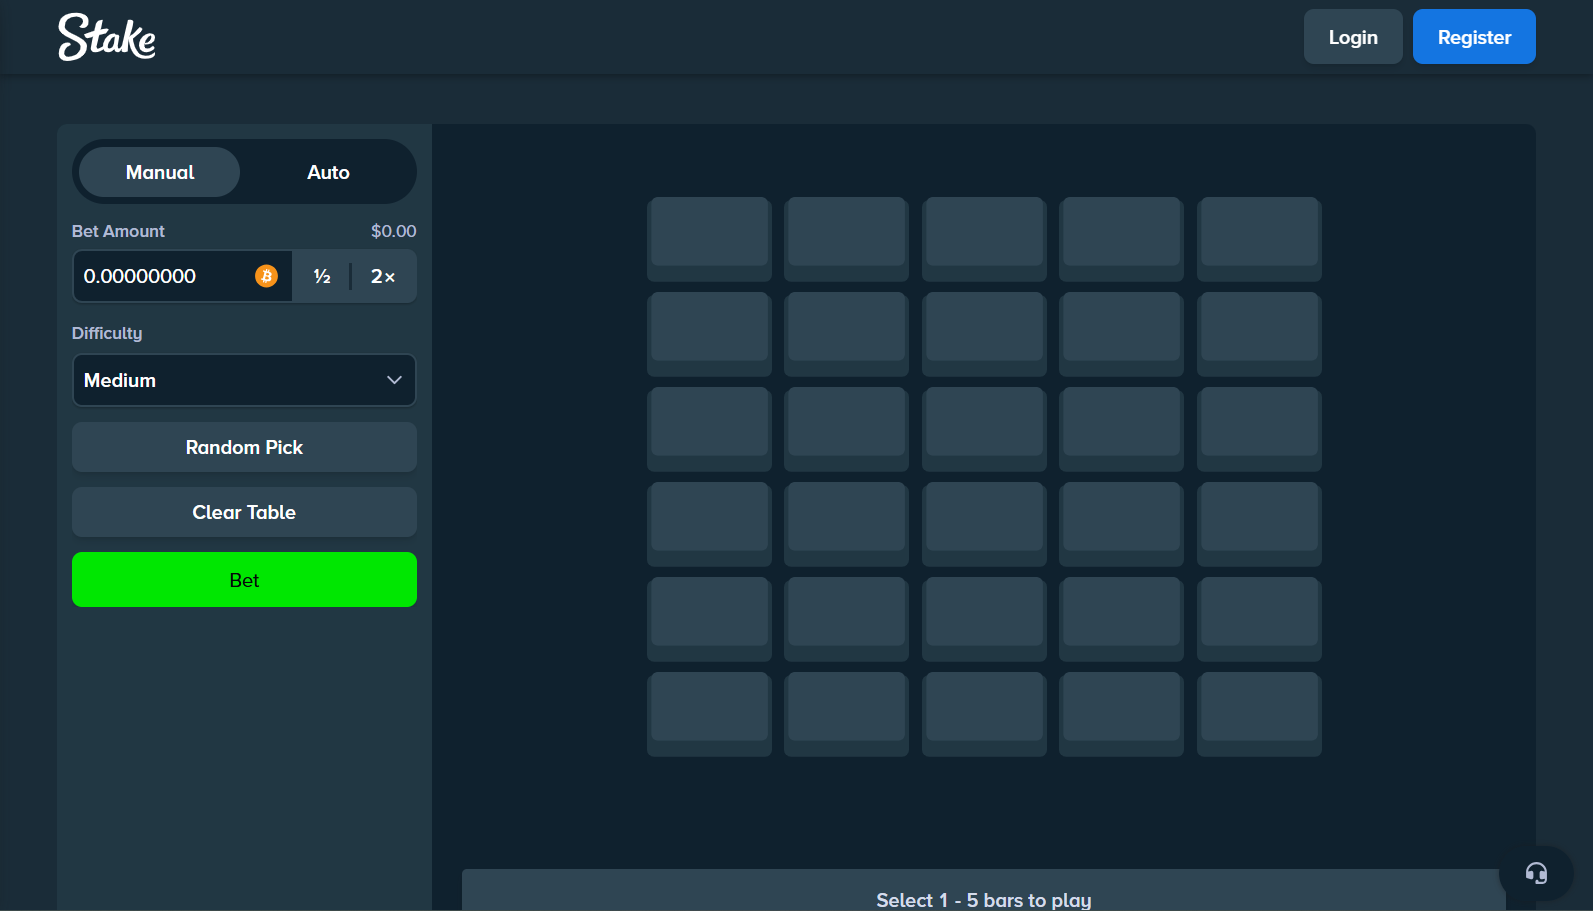Image resolution: width=1593 pixels, height=911 pixels.
Task: Halve the bet with ½ button
Action: point(322,276)
